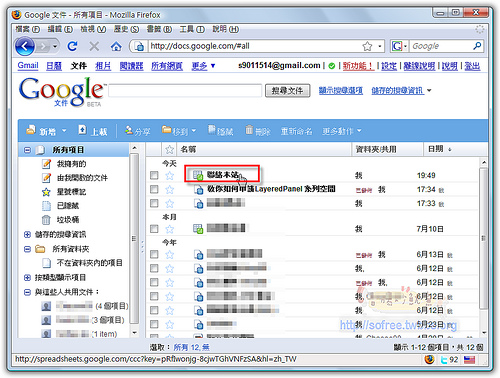This screenshot has width=500, height=378.
Task: Click the 上載 (Upload) toolbar icon
Action: pos(93,131)
